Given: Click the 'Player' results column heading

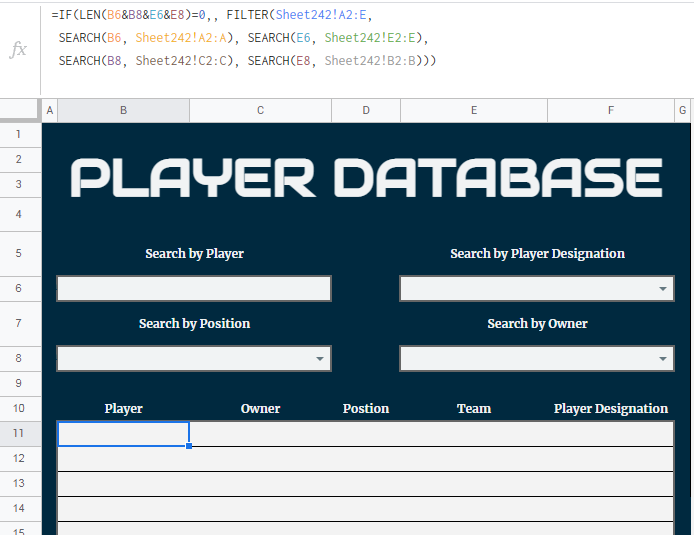Looking at the screenshot, I should pos(123,408).
